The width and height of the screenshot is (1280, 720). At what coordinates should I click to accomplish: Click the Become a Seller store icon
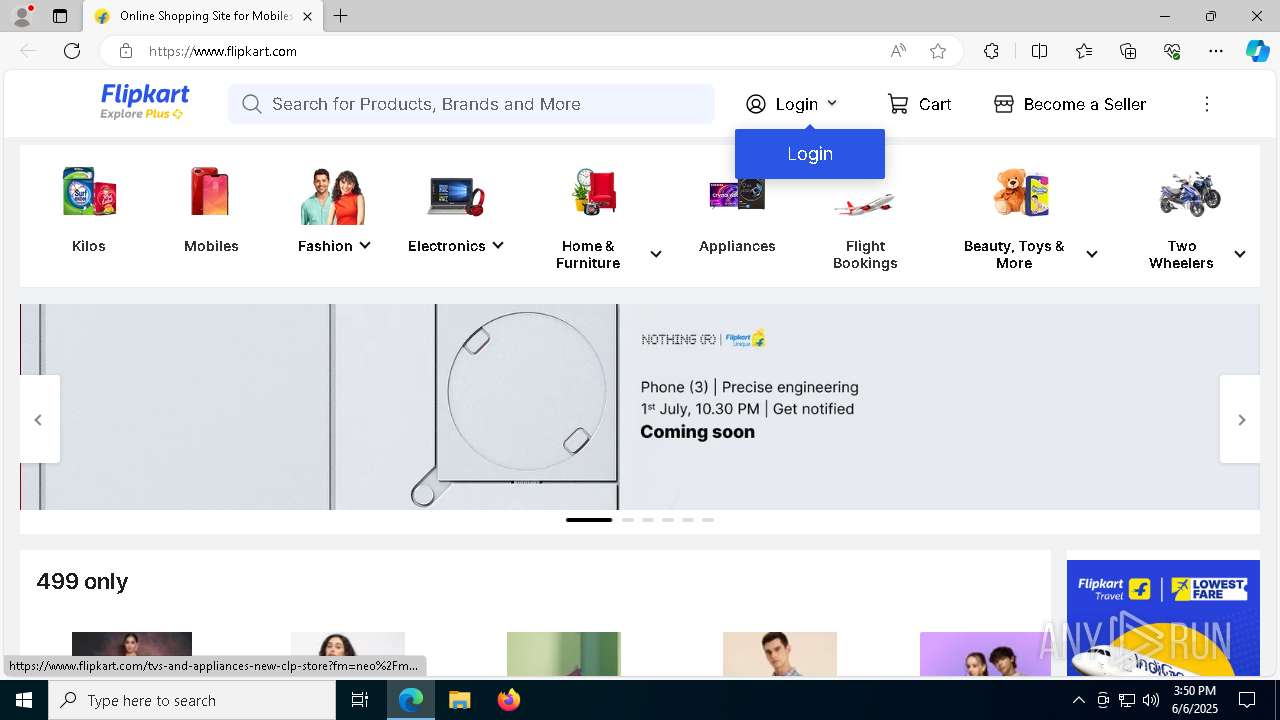1004,104
